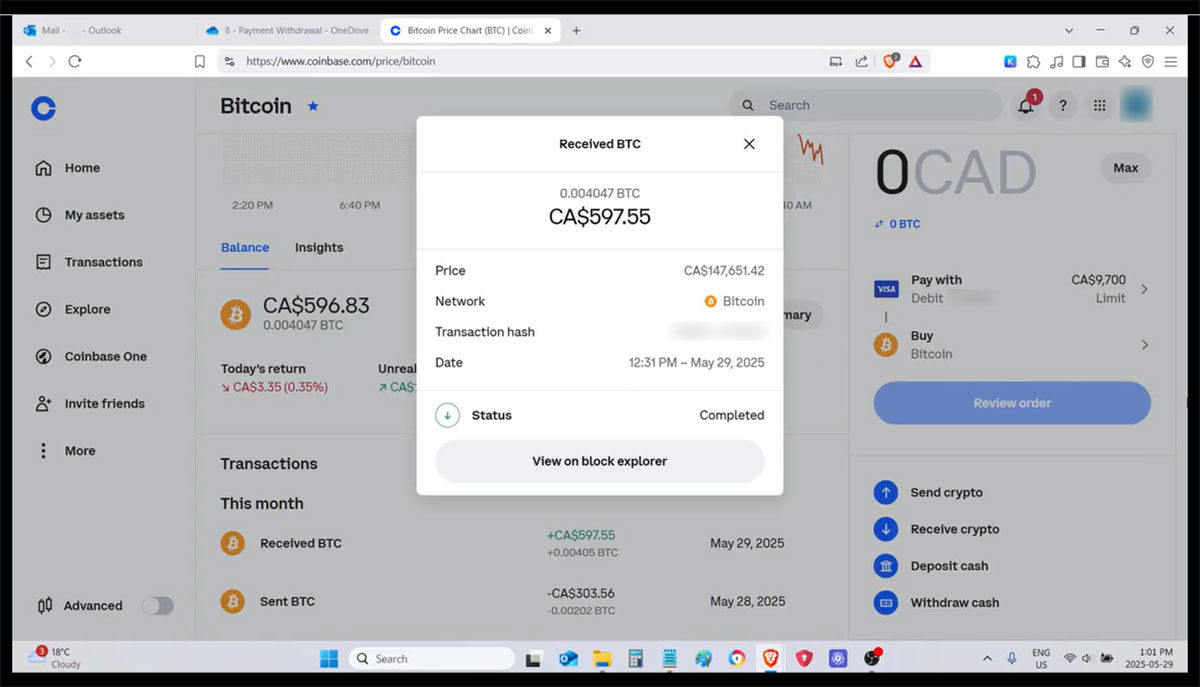The width and height of the screenshot is (1200, 687).
Task: Reload the Coinbase page
Action: click(x=75, y=61)
